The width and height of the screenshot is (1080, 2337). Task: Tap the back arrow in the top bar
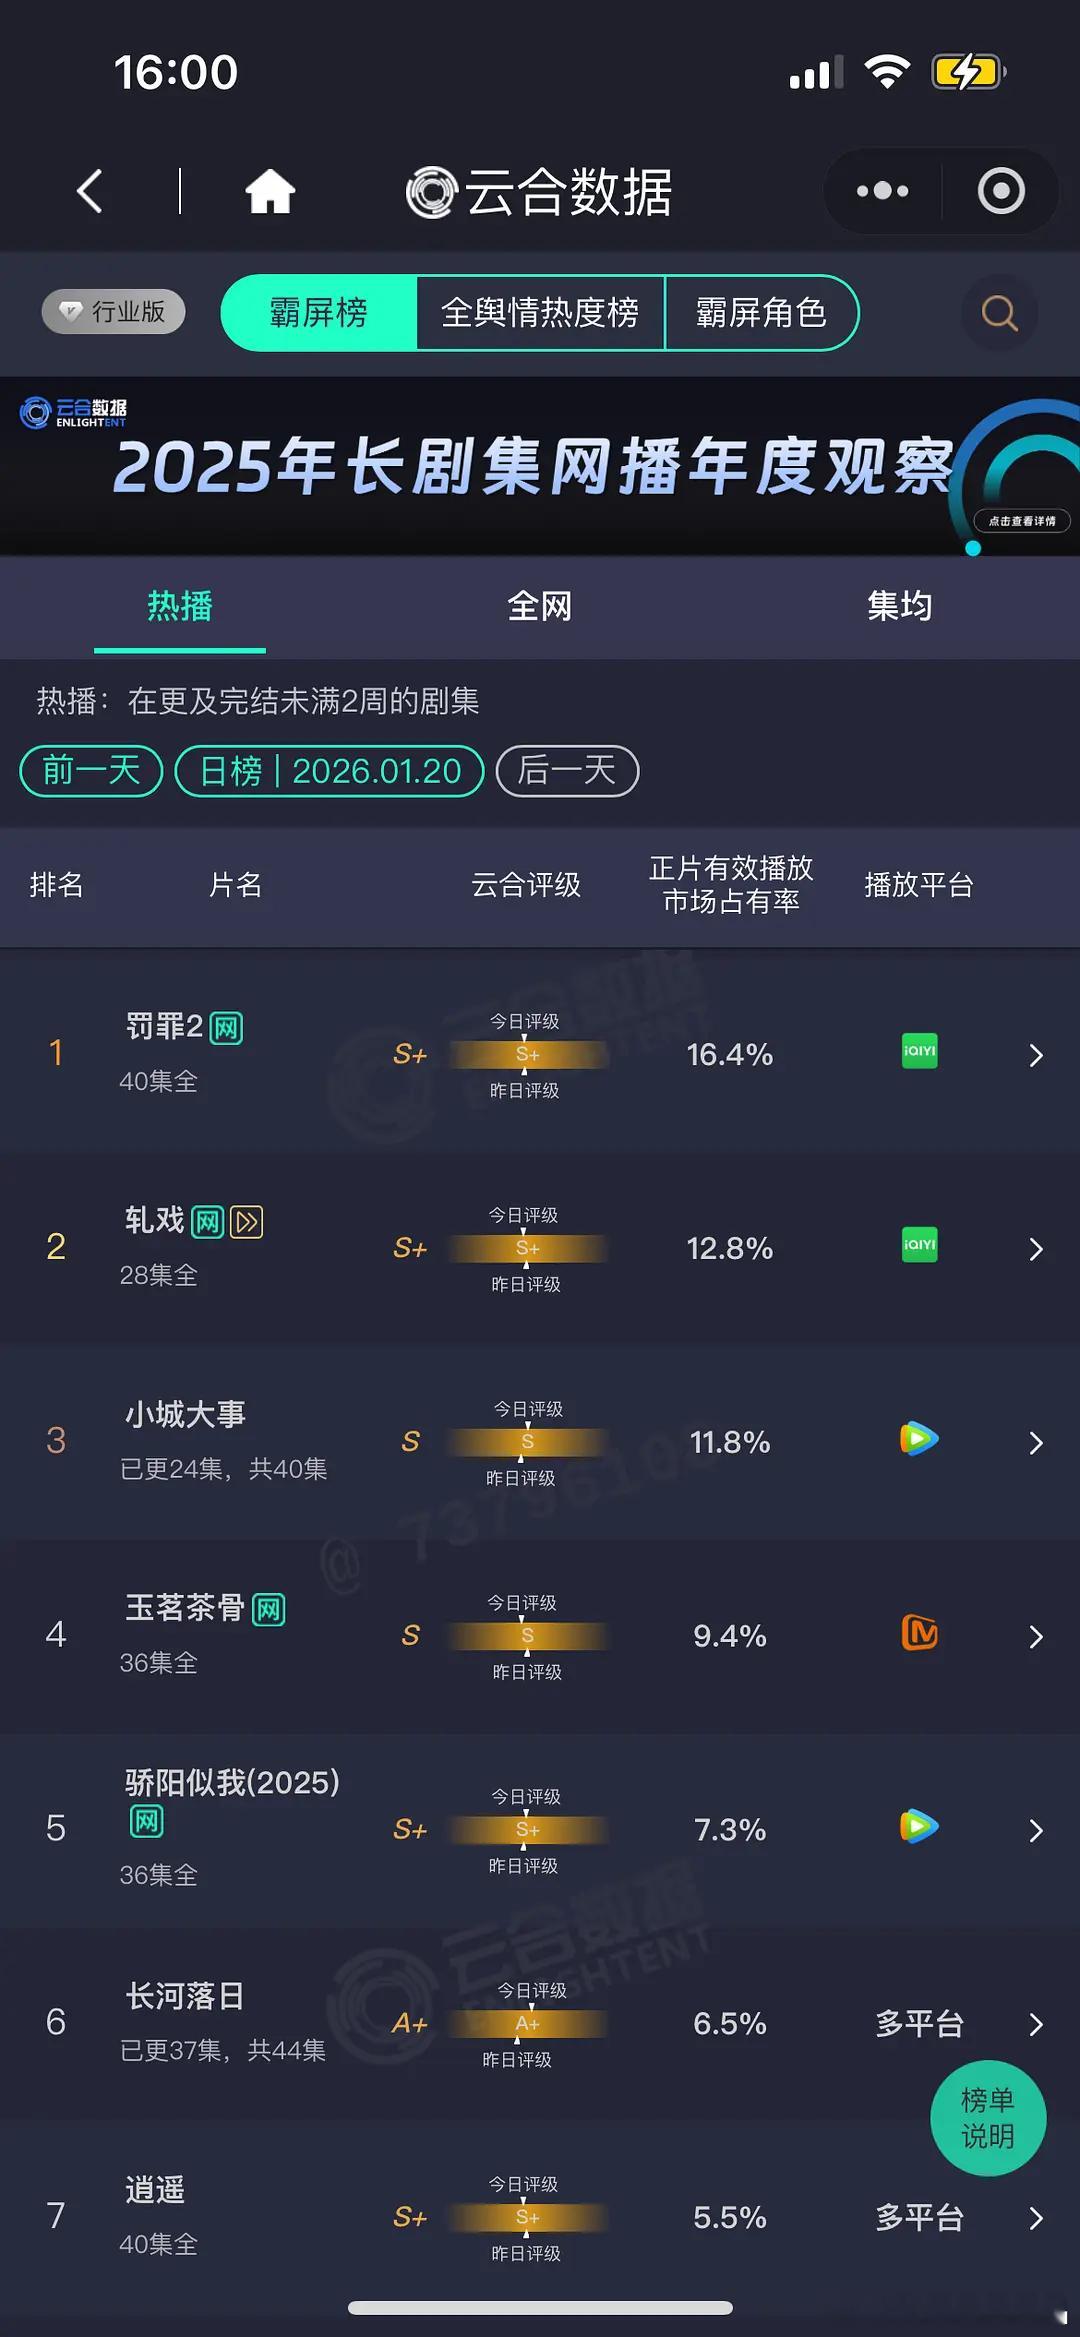point(90,192)
